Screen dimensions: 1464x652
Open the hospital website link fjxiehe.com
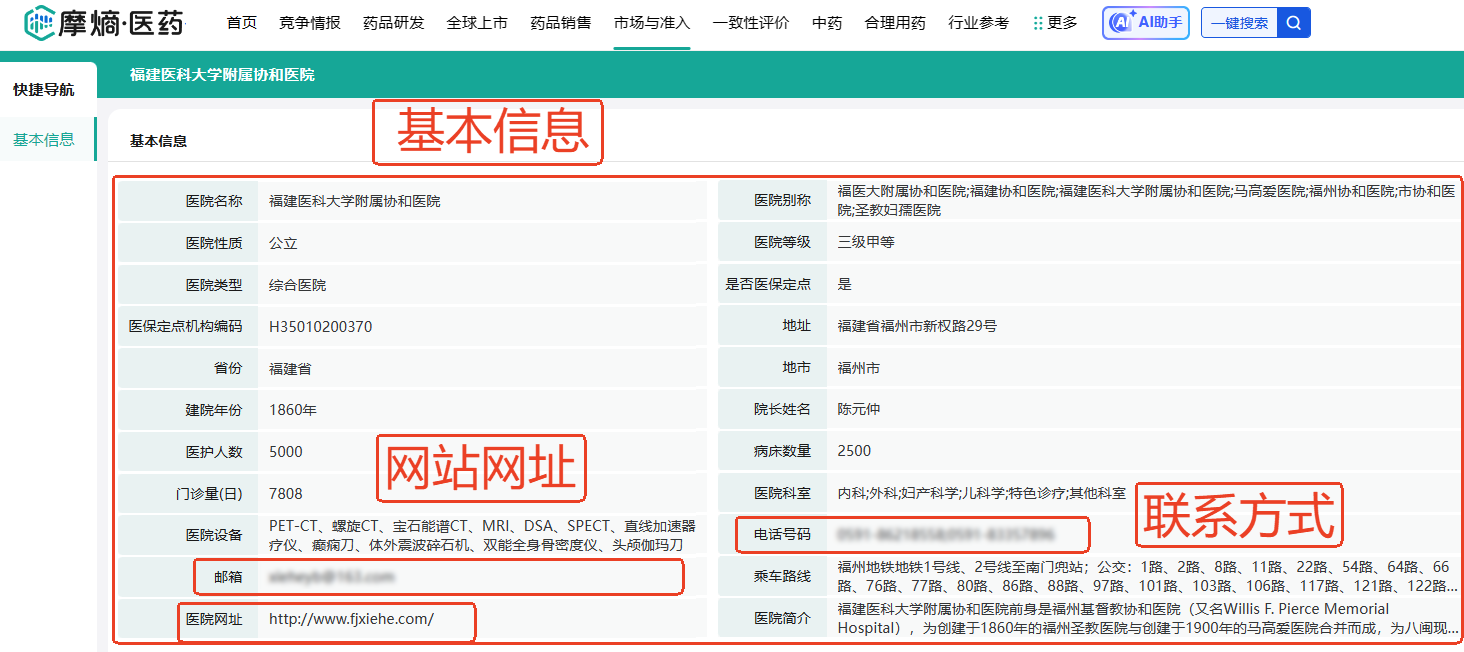click(x=351, y=619)
